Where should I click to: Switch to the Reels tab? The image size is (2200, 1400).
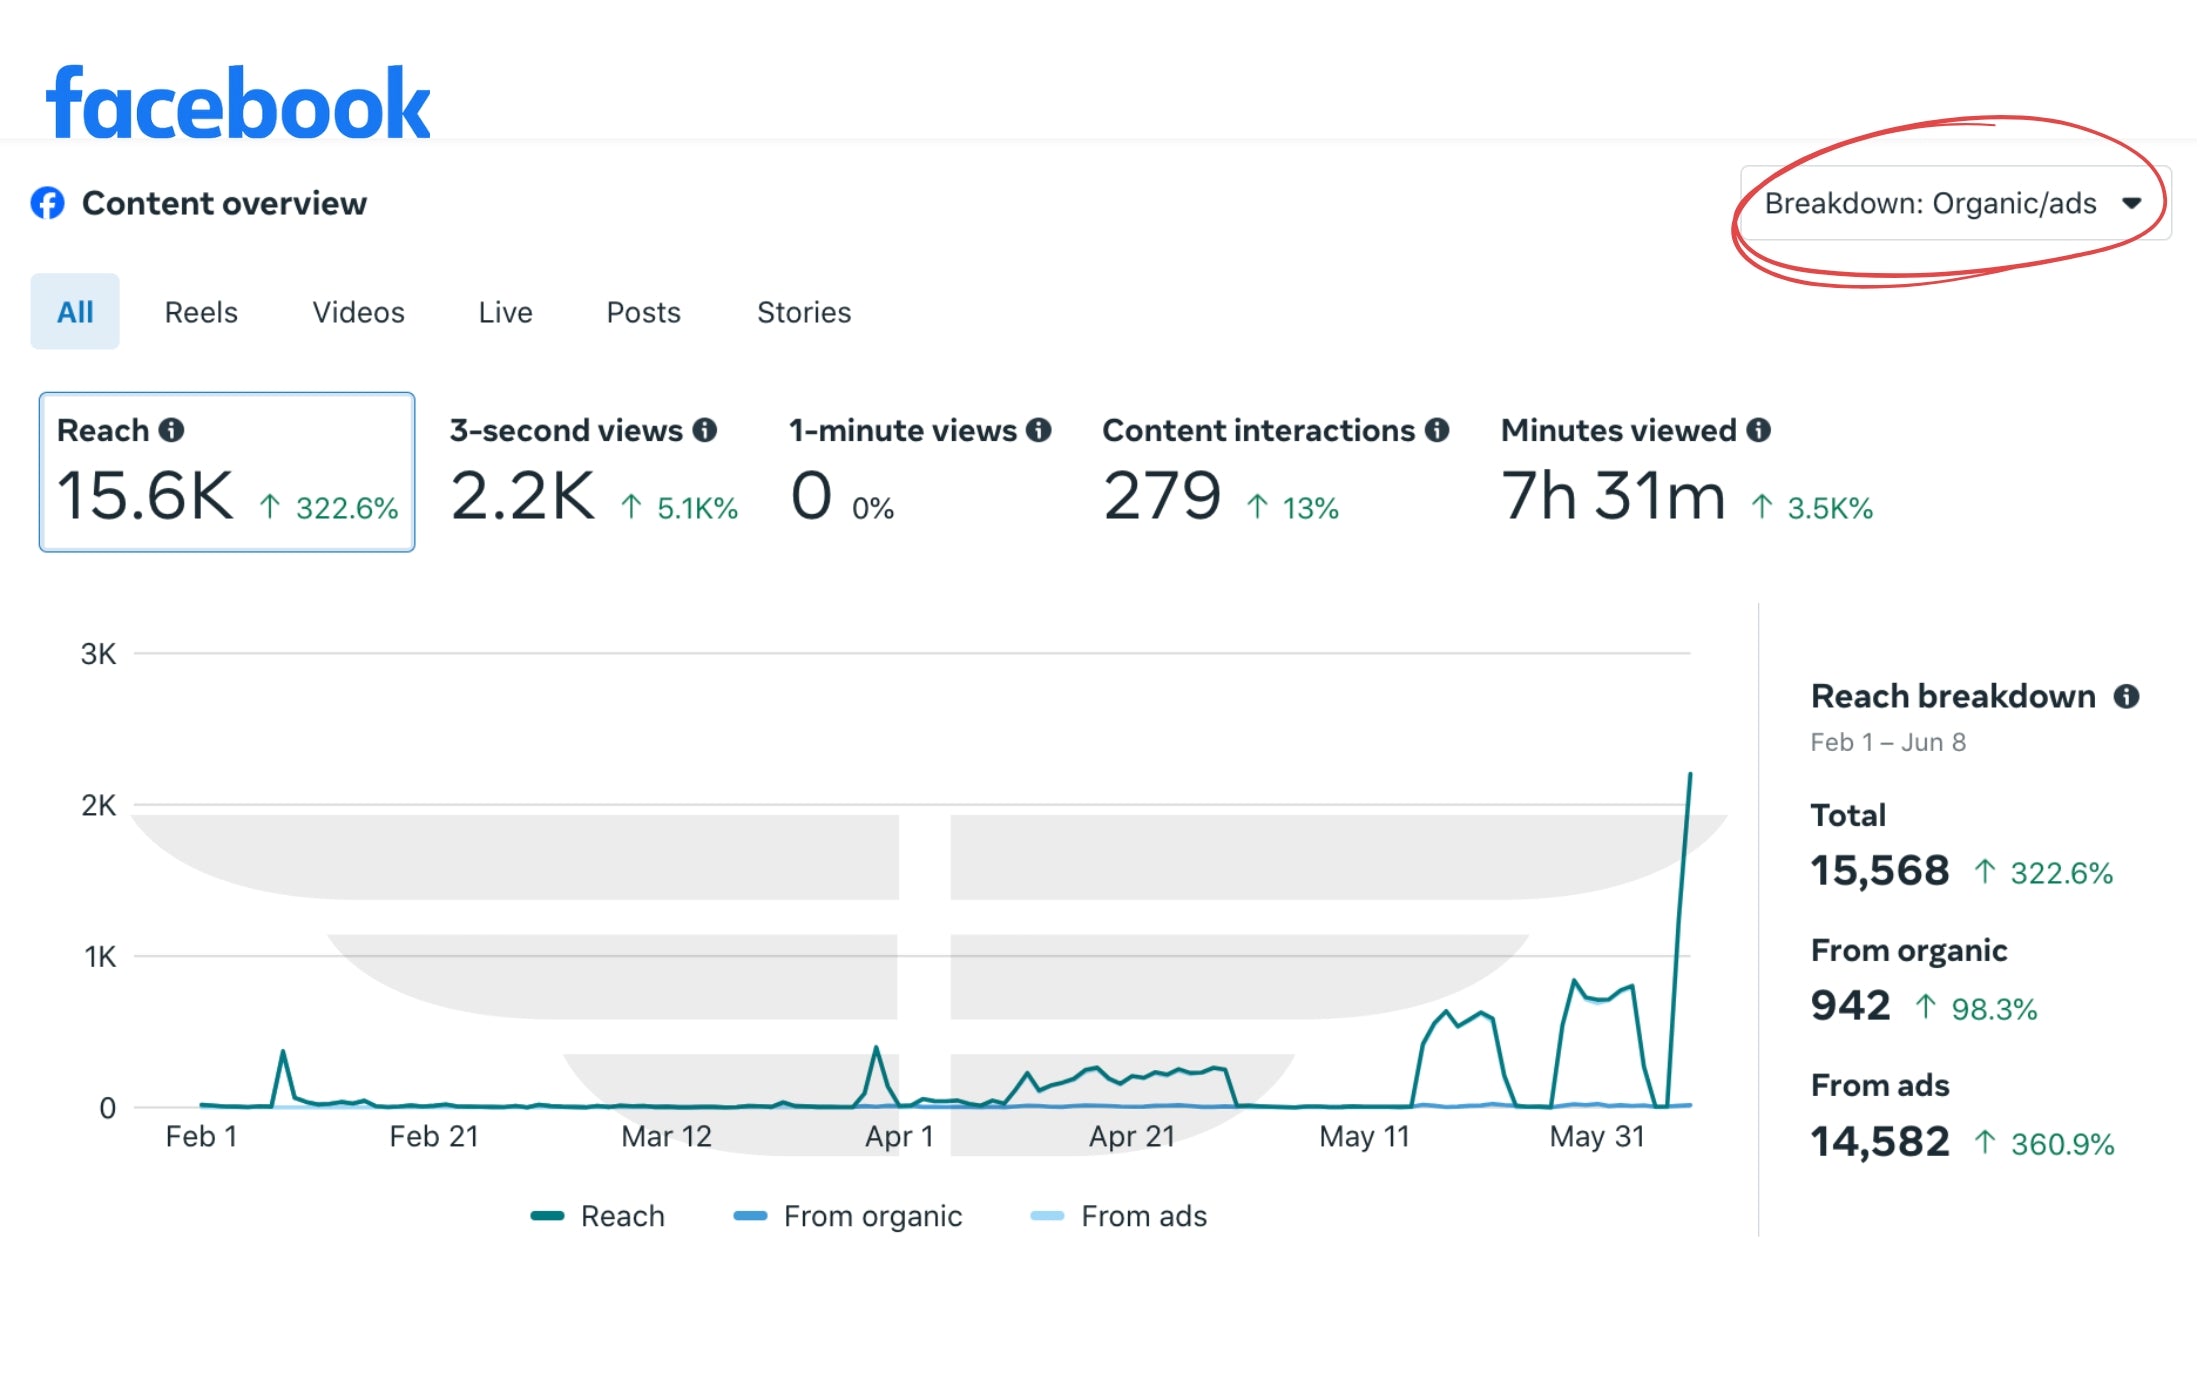click(201, 312)
